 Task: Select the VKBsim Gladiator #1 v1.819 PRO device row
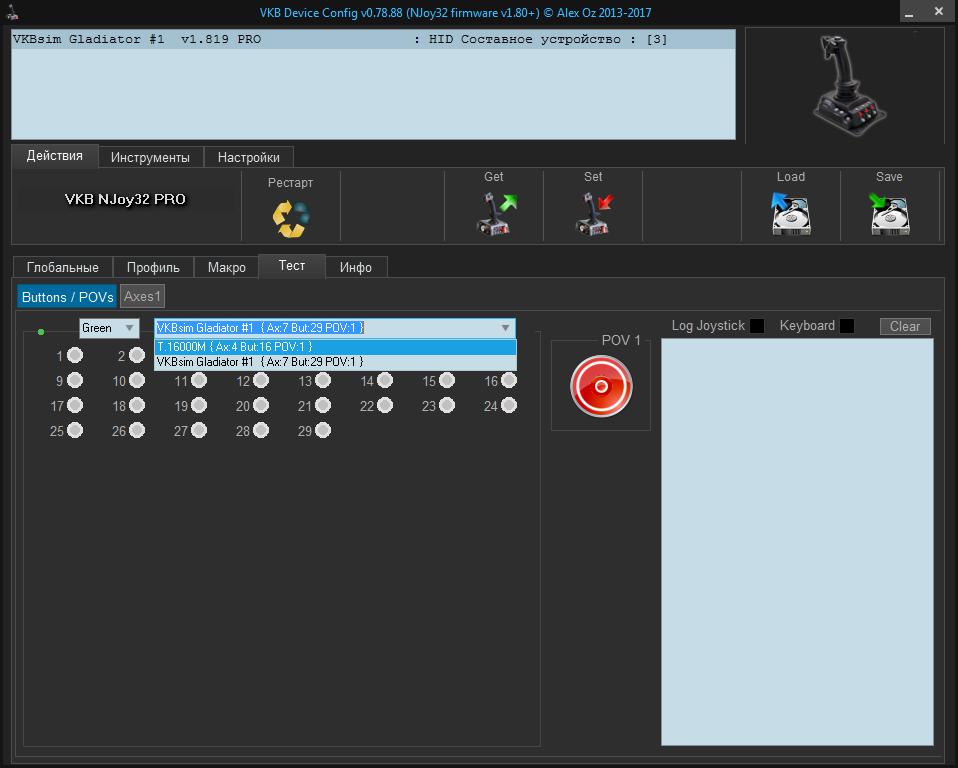(x=373, y=39)
